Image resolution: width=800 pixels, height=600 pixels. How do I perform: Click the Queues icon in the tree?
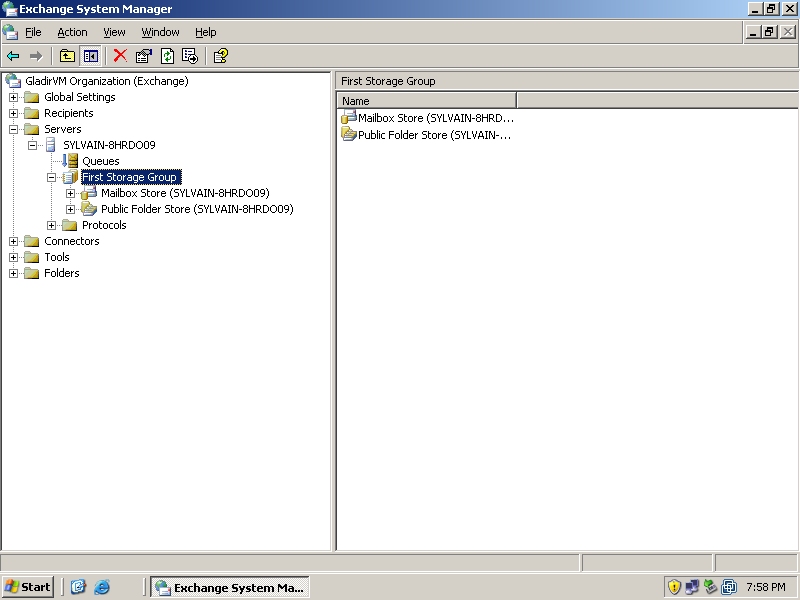tap(70, 161)
